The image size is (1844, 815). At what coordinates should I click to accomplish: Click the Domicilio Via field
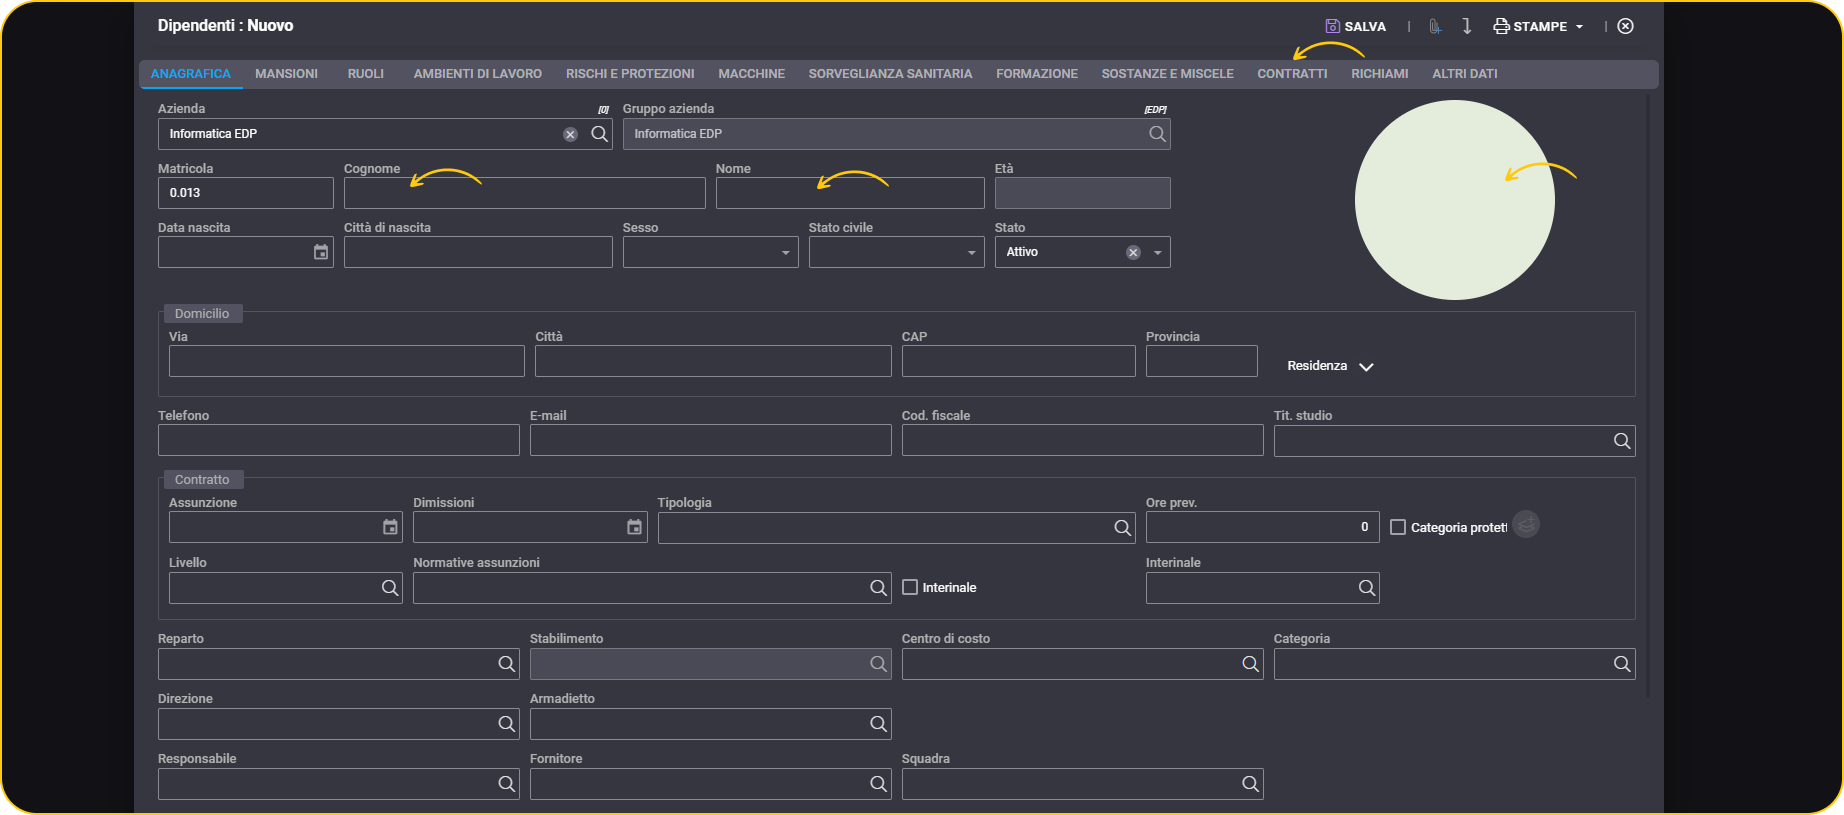(347, 361)
